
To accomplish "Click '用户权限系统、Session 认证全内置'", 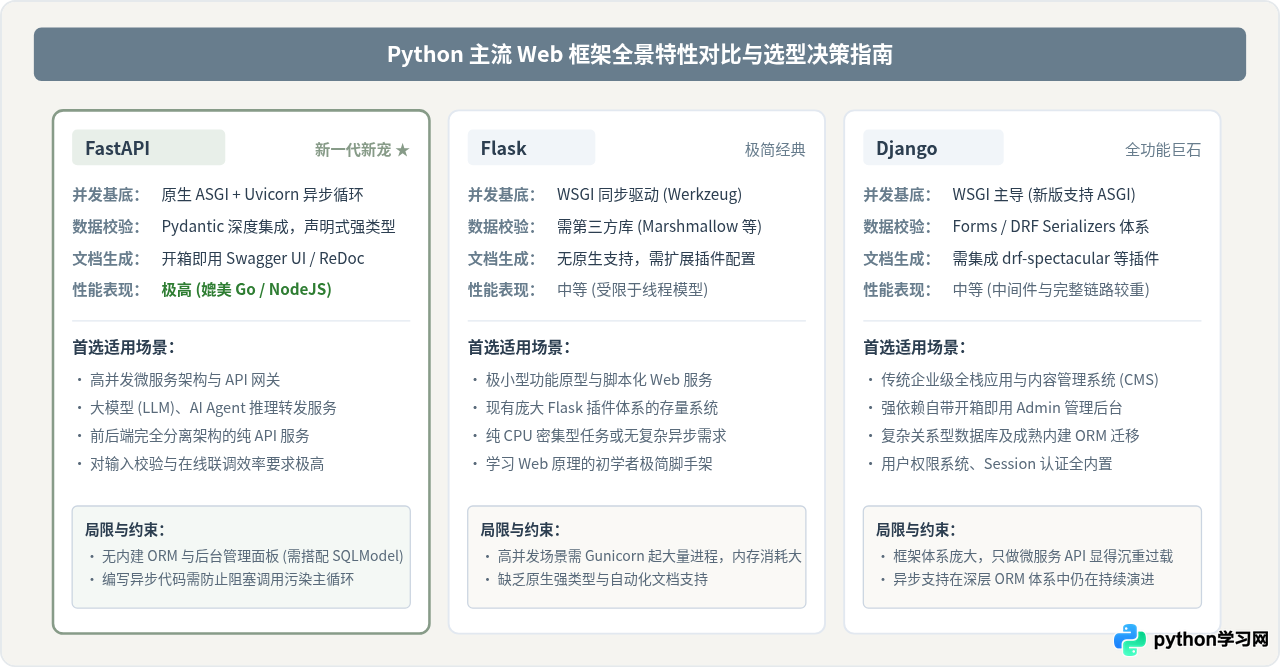I will tap(997, 464).
